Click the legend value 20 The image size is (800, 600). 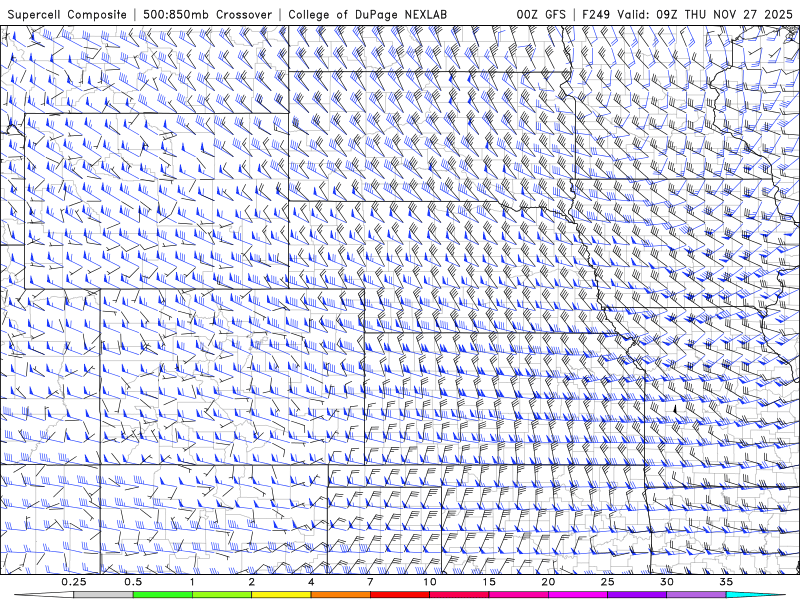pos(548,582)
